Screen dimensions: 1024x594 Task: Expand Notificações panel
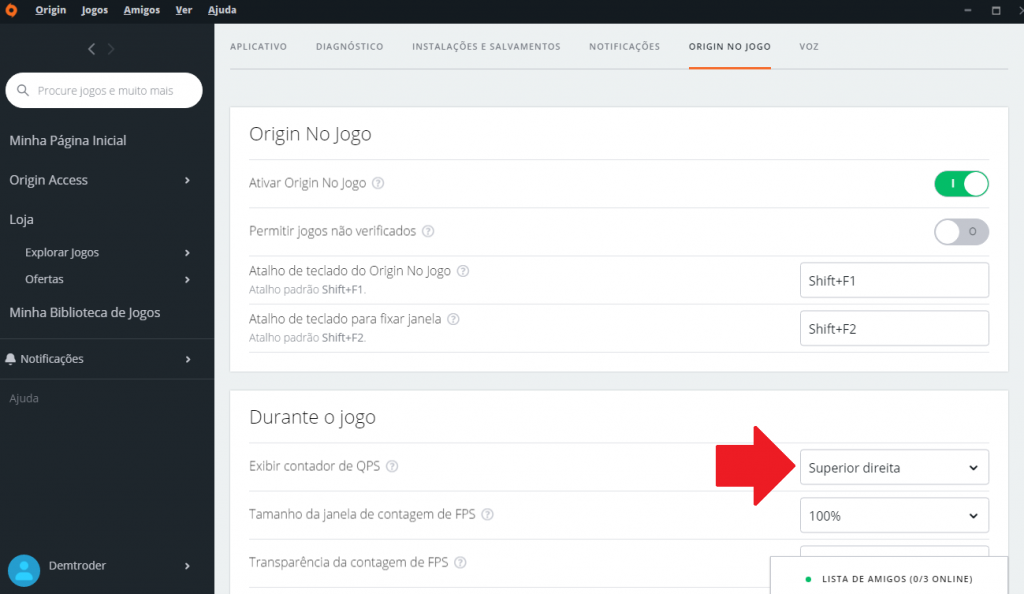tap(187, 359)
